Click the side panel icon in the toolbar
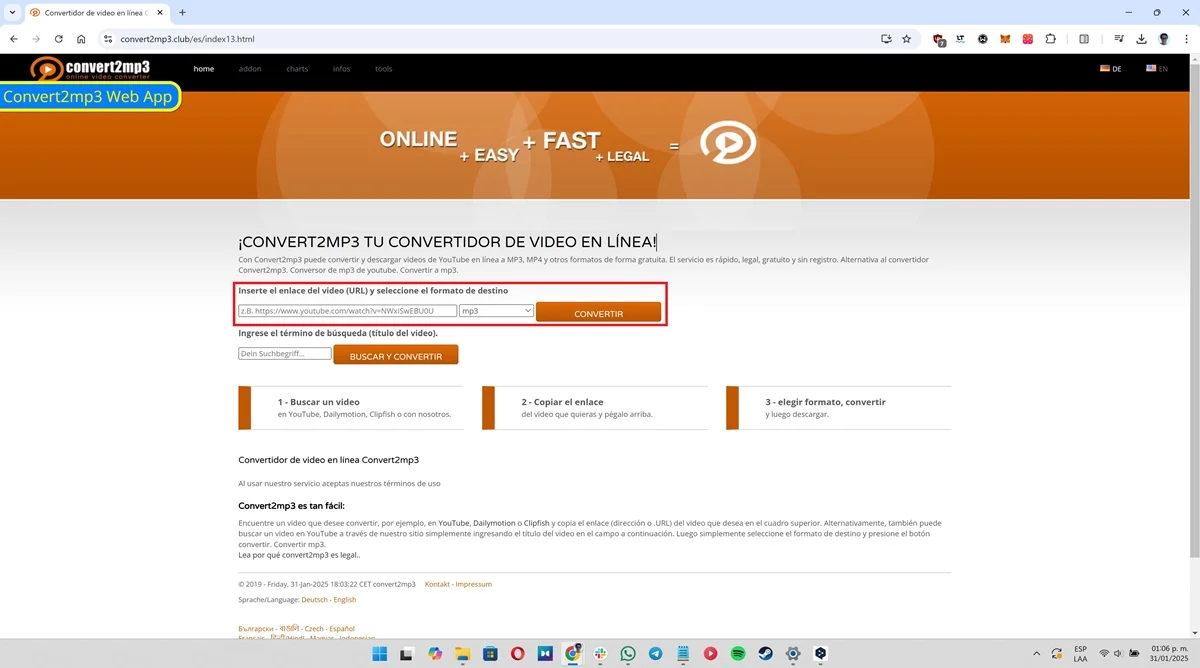The width and height of the screenshot is (1200, 668). pyautogui.click(x=1084, y=38)
